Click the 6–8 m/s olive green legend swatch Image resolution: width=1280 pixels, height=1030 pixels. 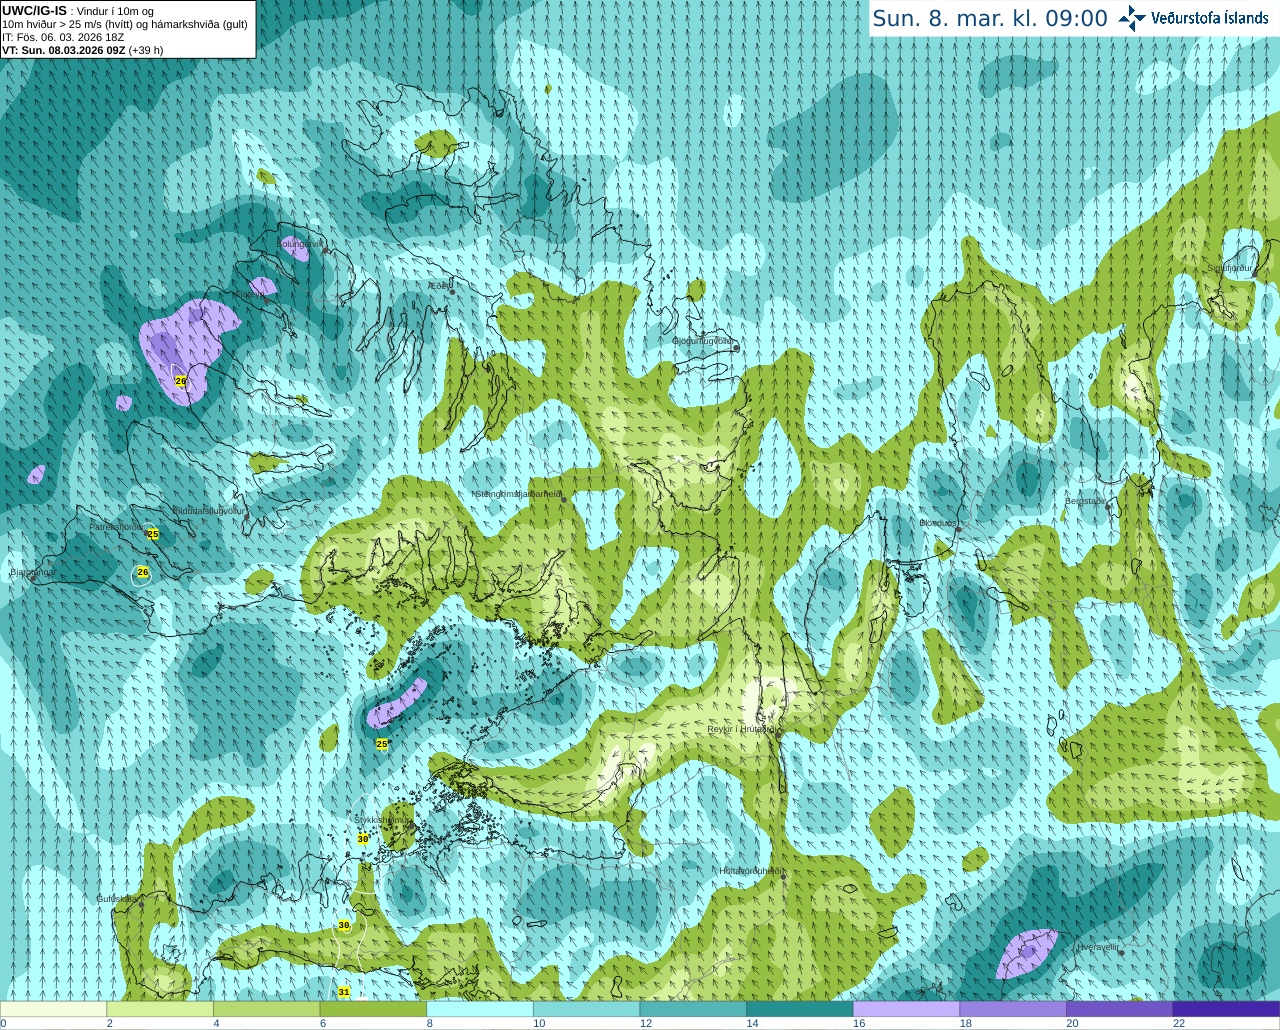[373, 1009]
